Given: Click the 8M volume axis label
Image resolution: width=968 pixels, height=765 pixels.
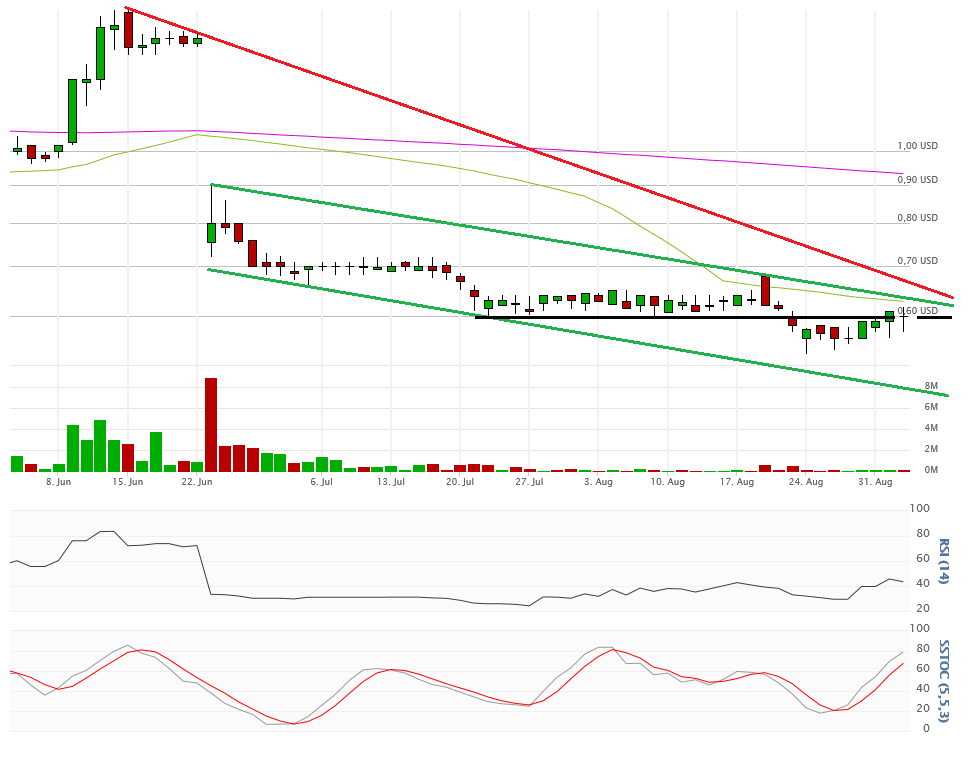Looking at the screenshot, I should (930, 386).
